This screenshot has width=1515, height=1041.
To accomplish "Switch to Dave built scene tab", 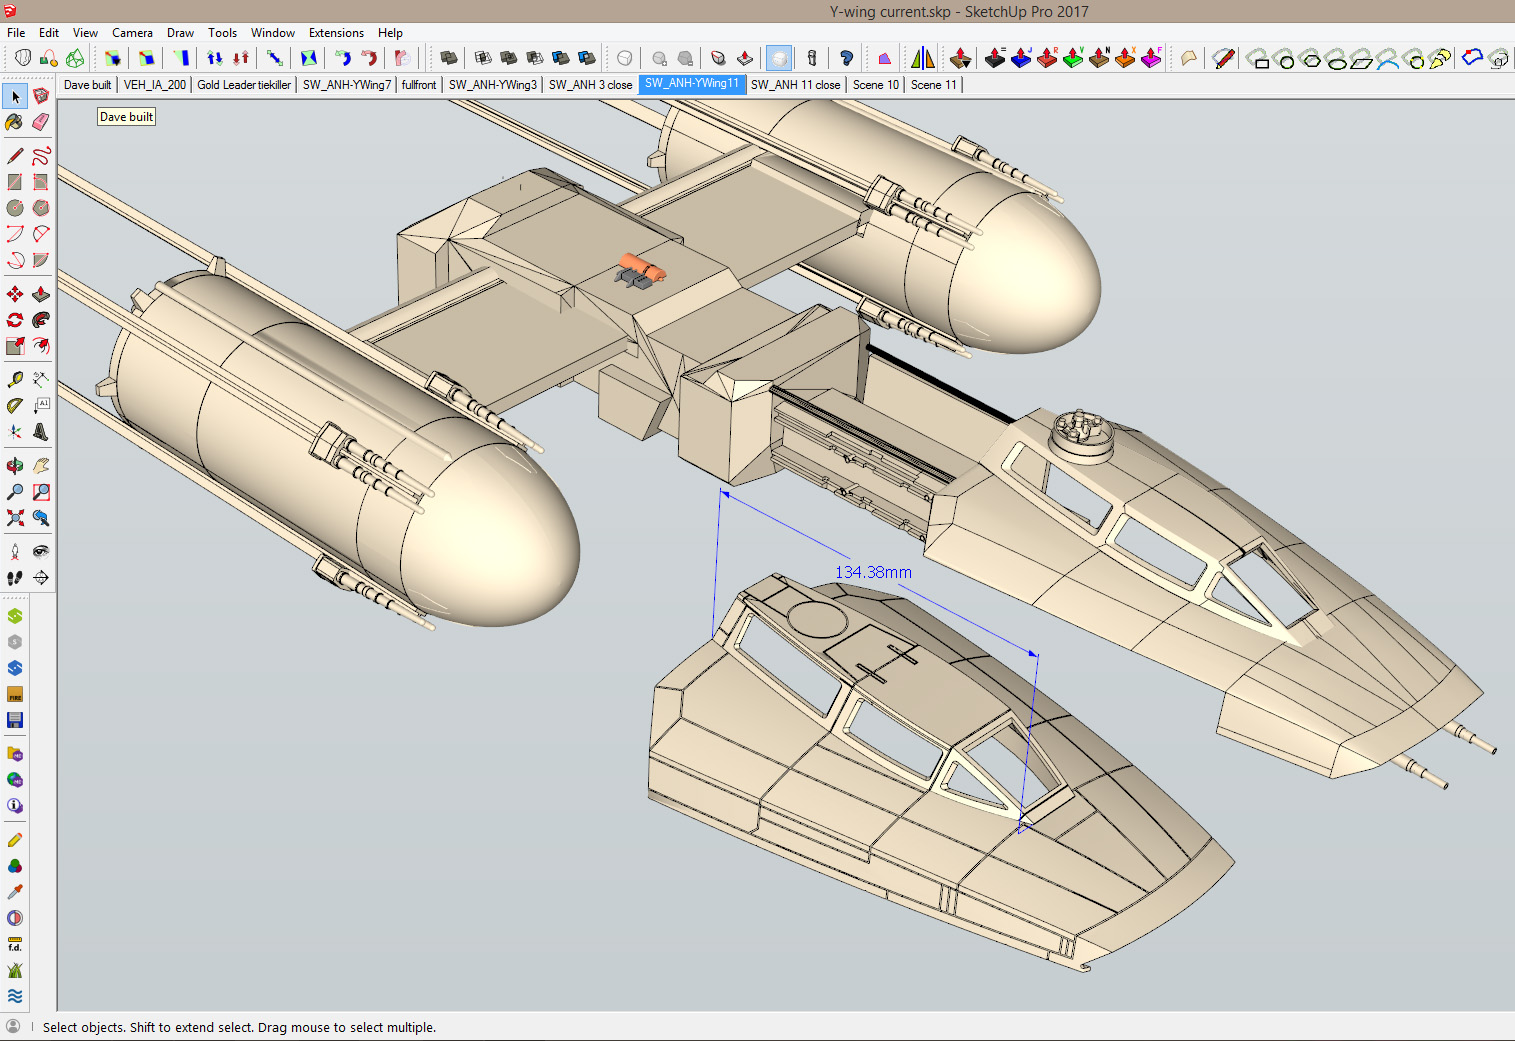I will tap(87, 85).
